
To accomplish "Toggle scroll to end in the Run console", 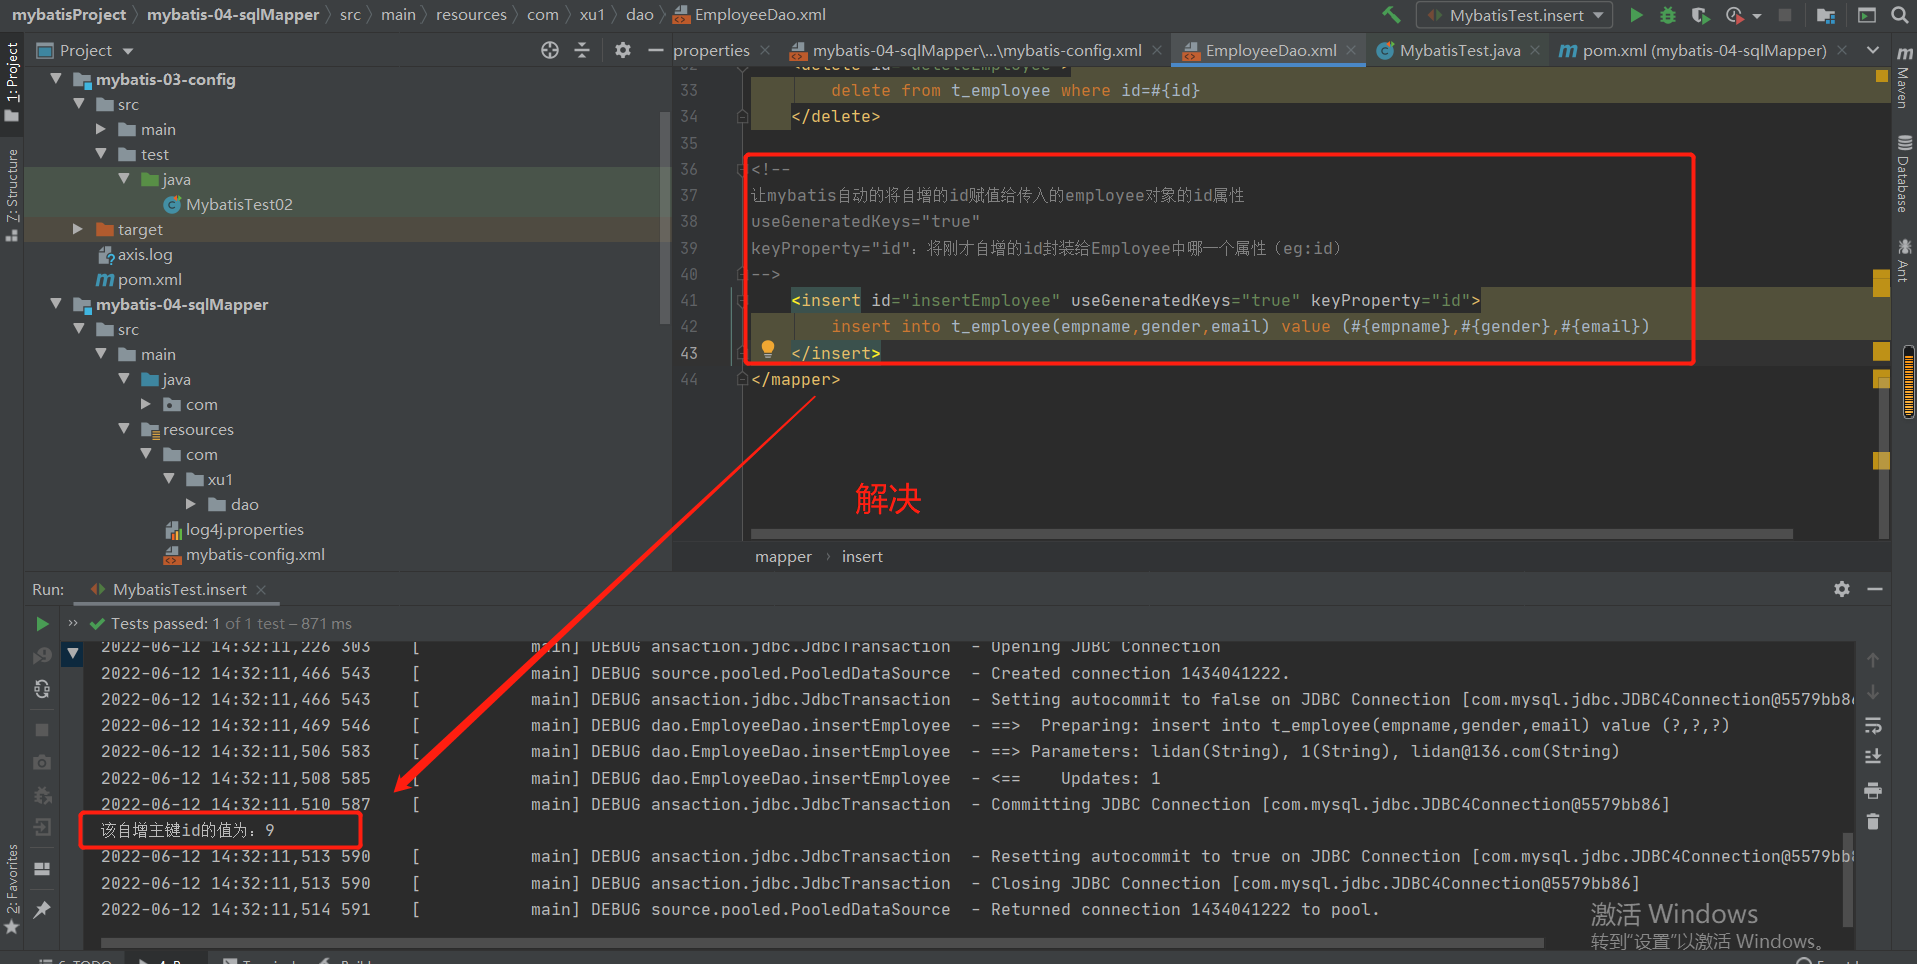I will (x=1873, y=757).
